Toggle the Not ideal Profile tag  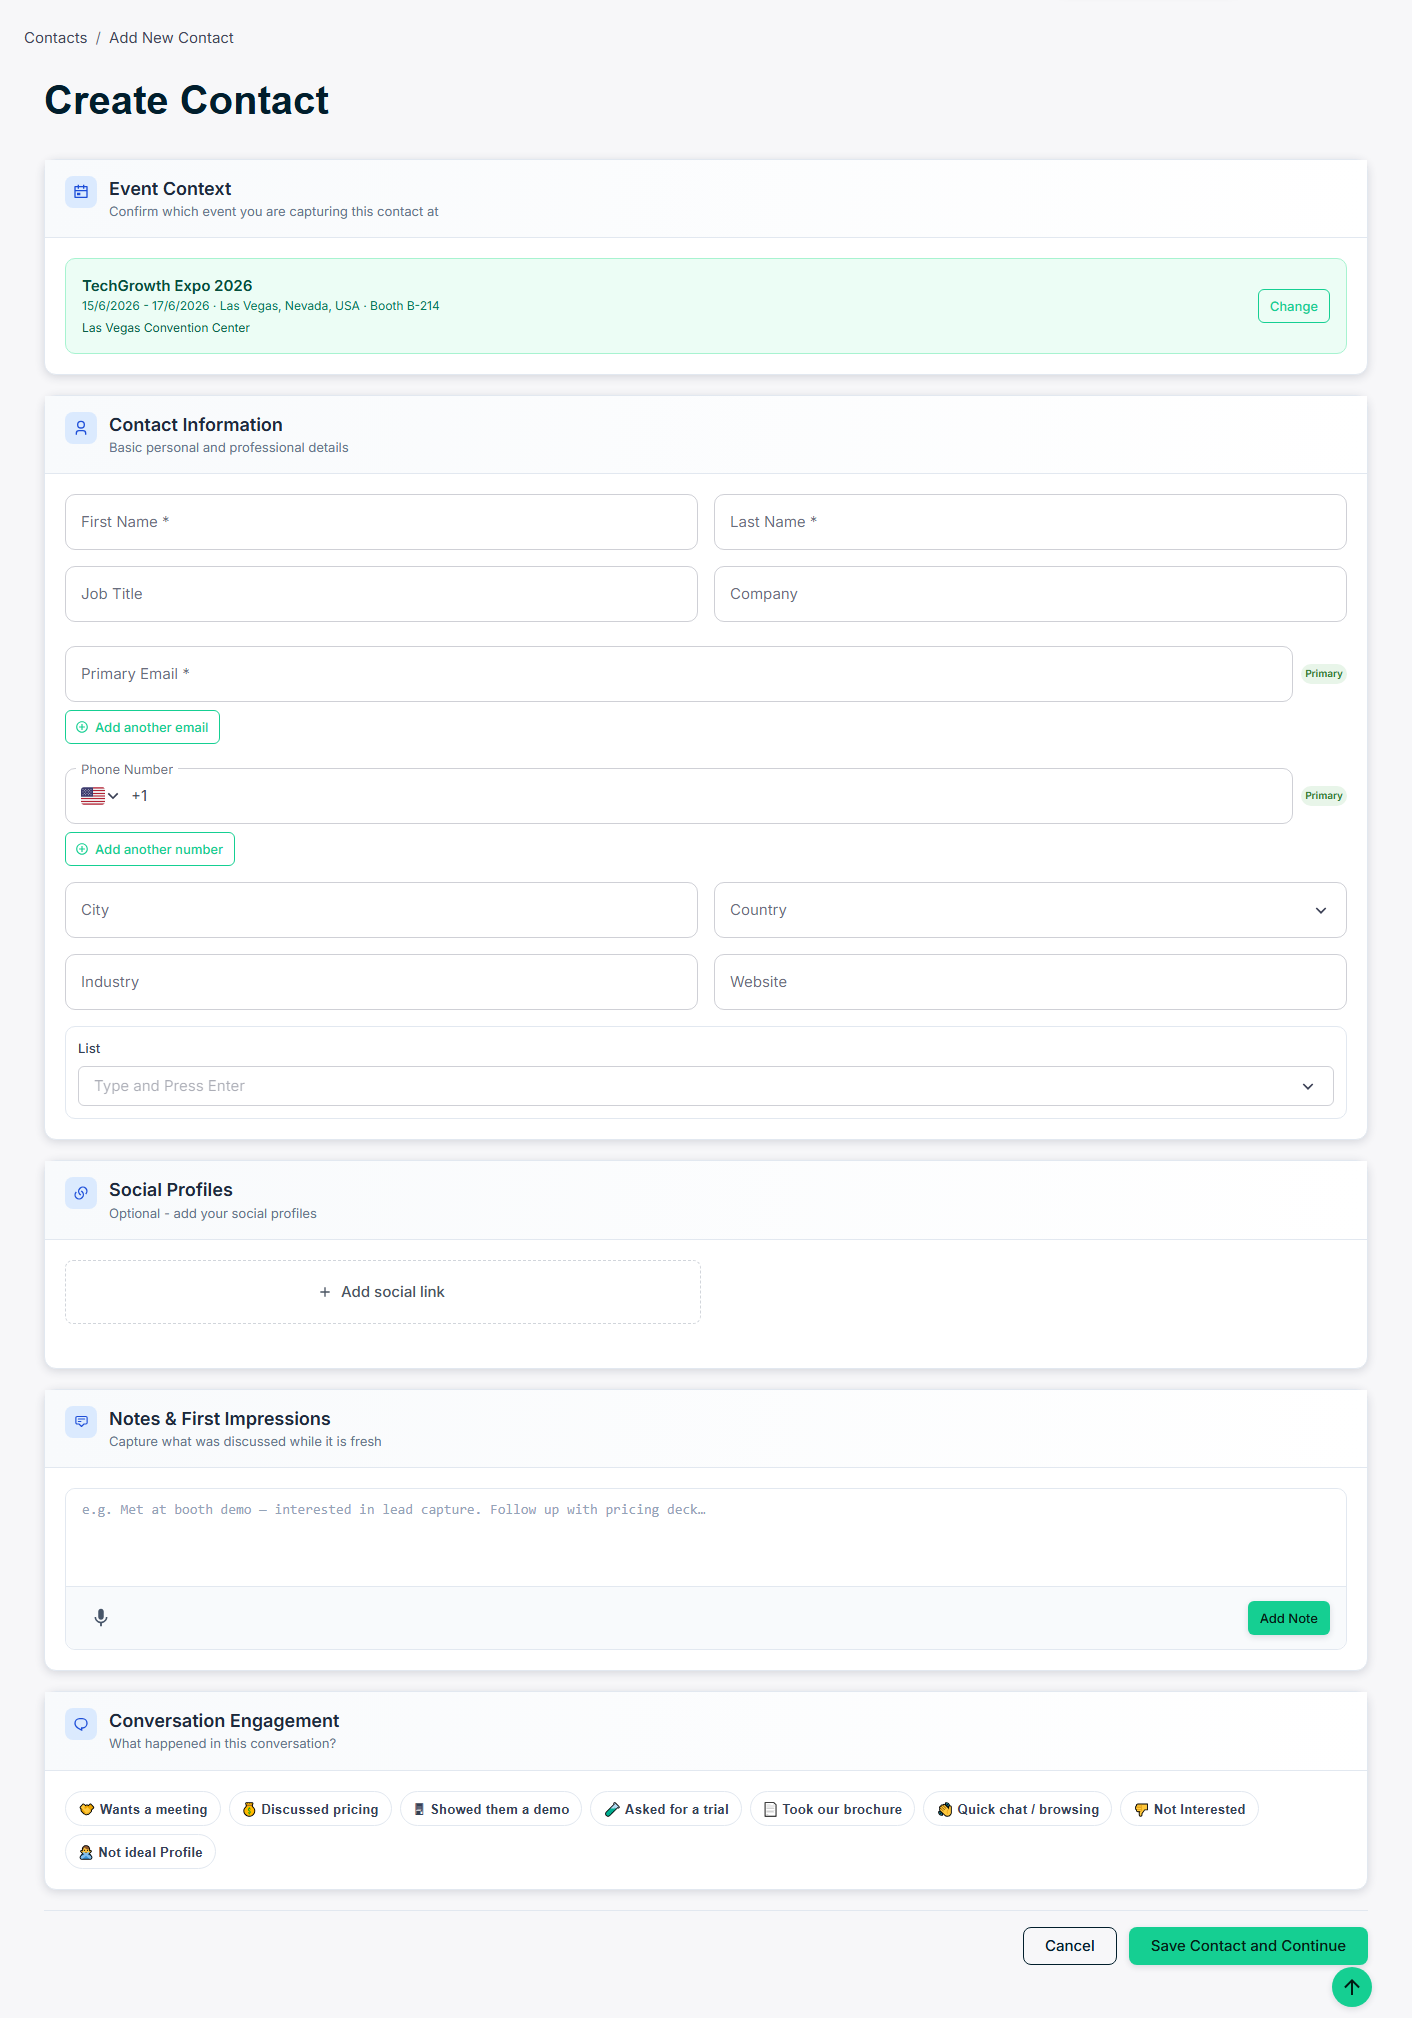(x=140, y=1851)
